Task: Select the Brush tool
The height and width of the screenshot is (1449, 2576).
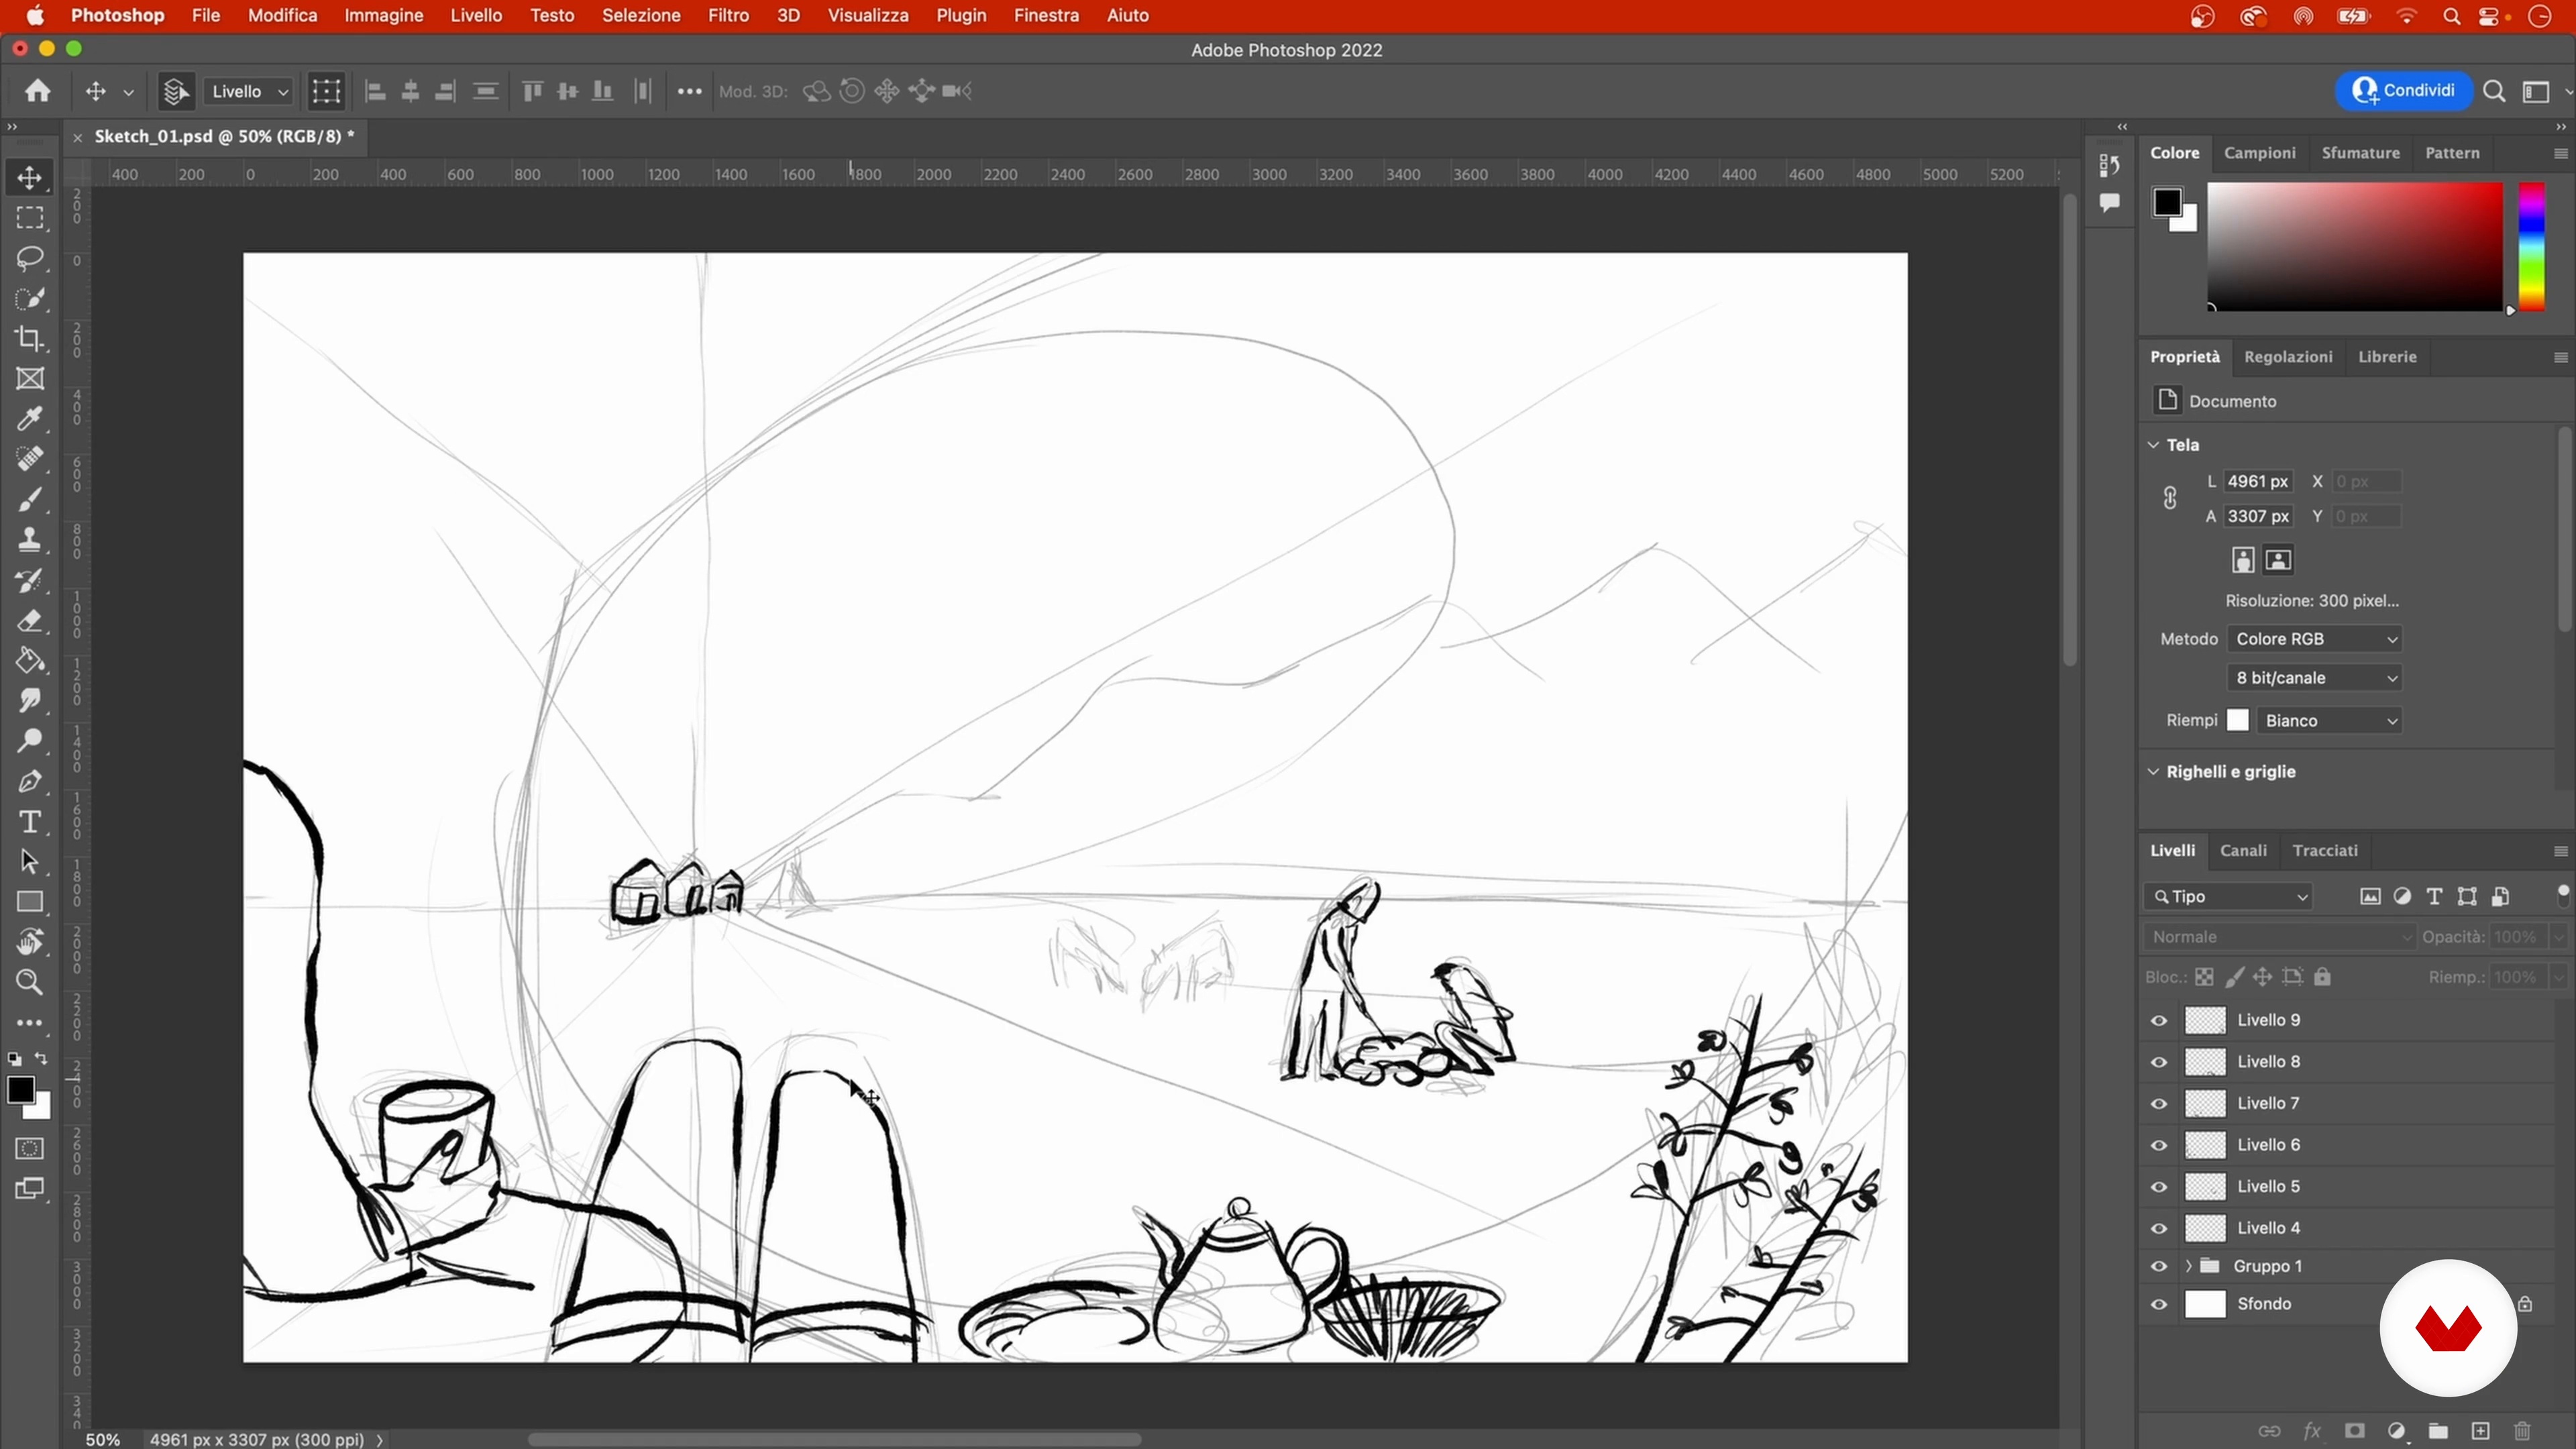Action: [29, 499]
